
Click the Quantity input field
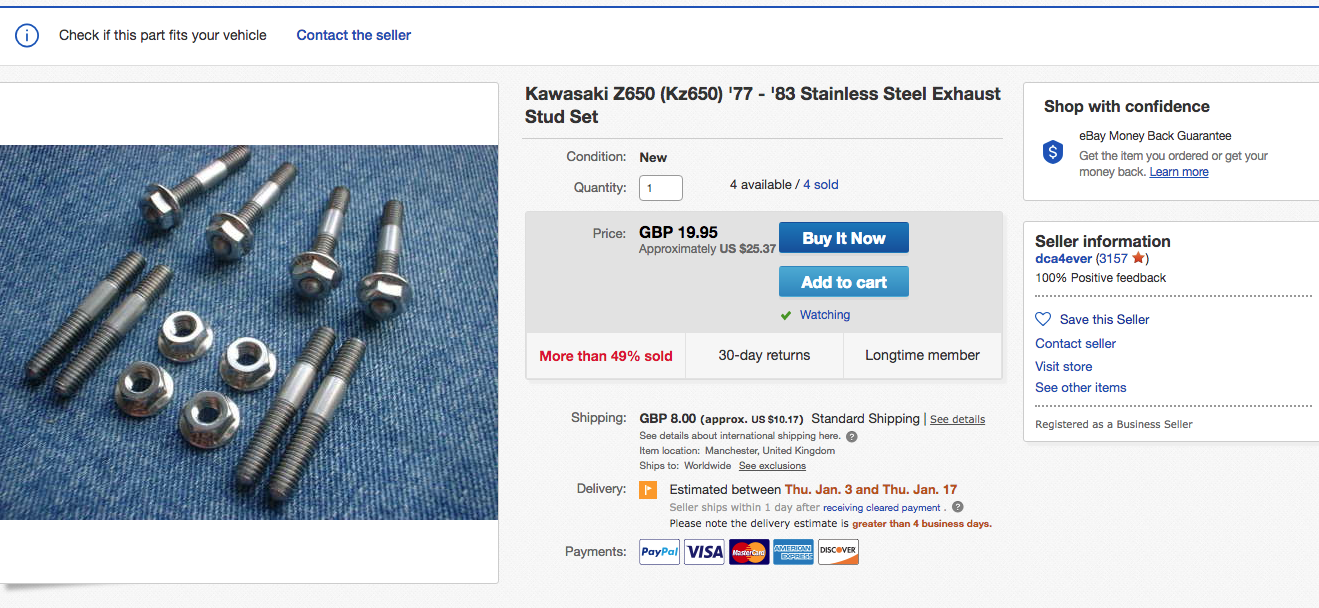[x=661, y=188]
